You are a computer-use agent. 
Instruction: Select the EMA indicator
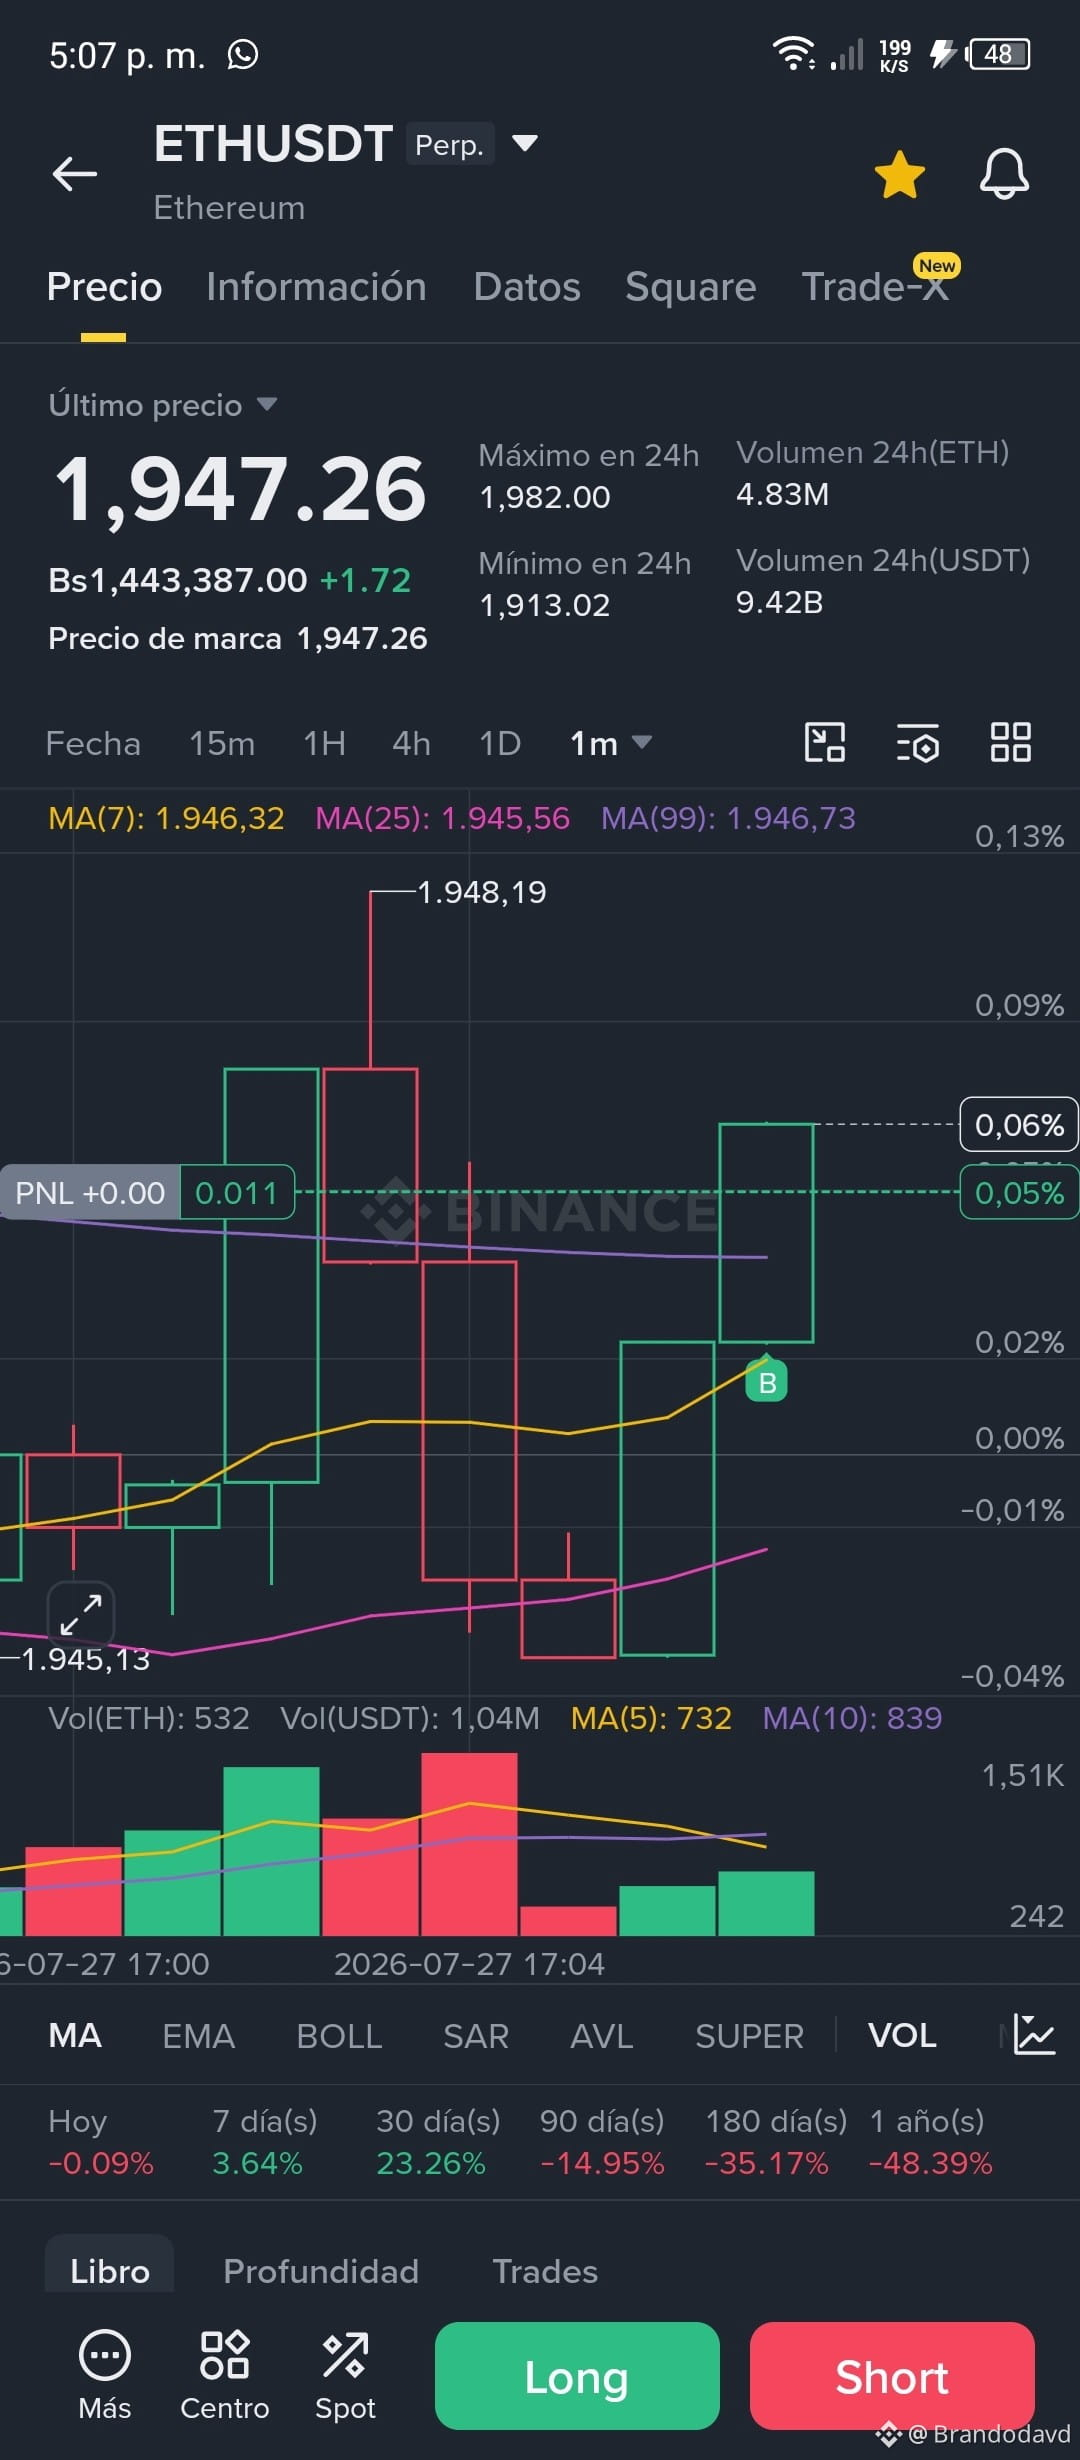tap(198, 2036)
